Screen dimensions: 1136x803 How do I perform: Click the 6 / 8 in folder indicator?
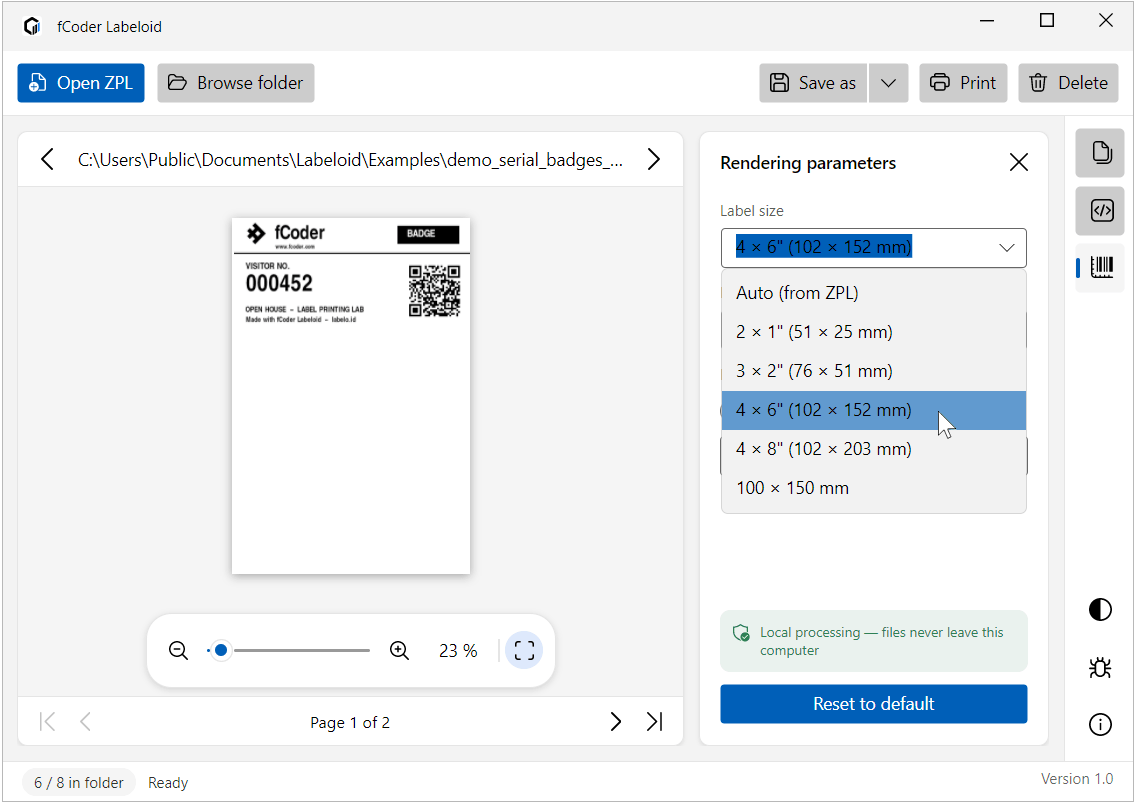coord(79,783)
